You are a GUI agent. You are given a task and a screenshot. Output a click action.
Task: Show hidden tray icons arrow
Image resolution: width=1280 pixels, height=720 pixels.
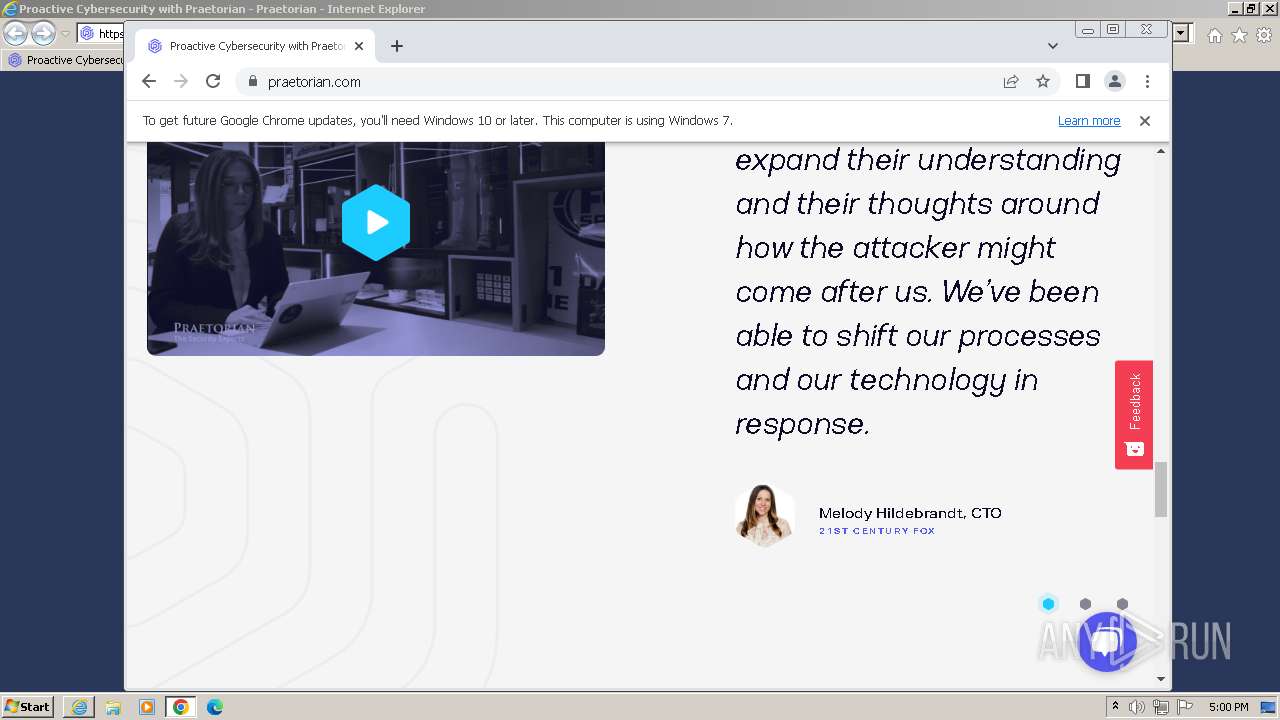click(1116, 707)
